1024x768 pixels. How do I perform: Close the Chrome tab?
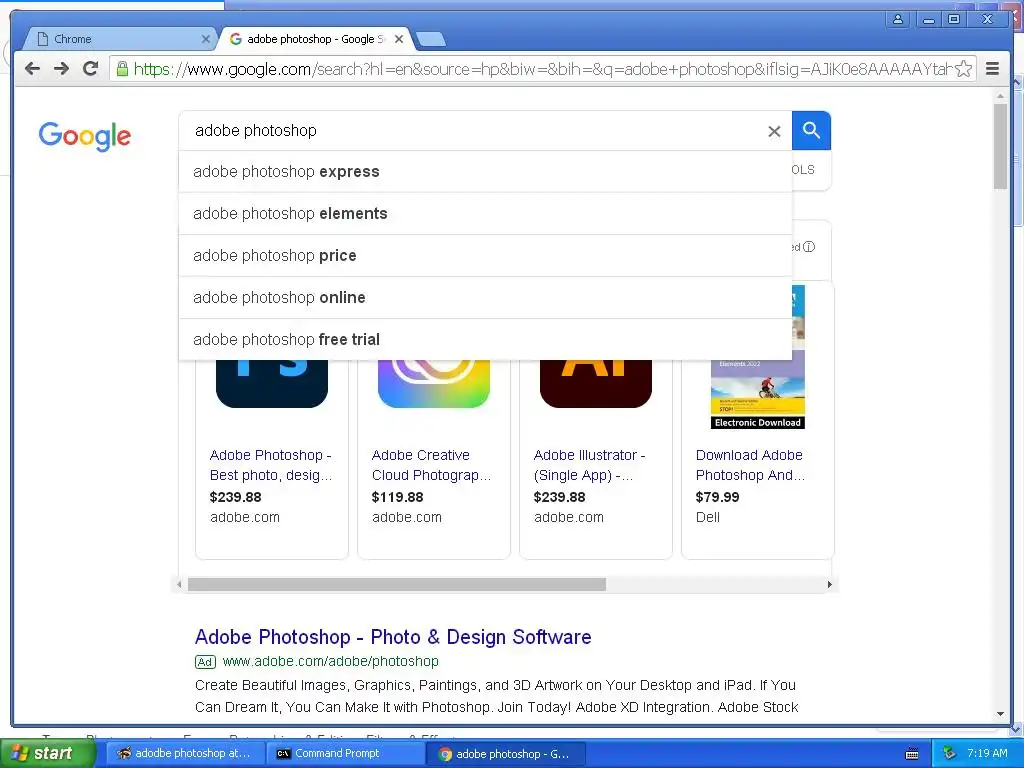pyautogui.click(x=206, y=39)
